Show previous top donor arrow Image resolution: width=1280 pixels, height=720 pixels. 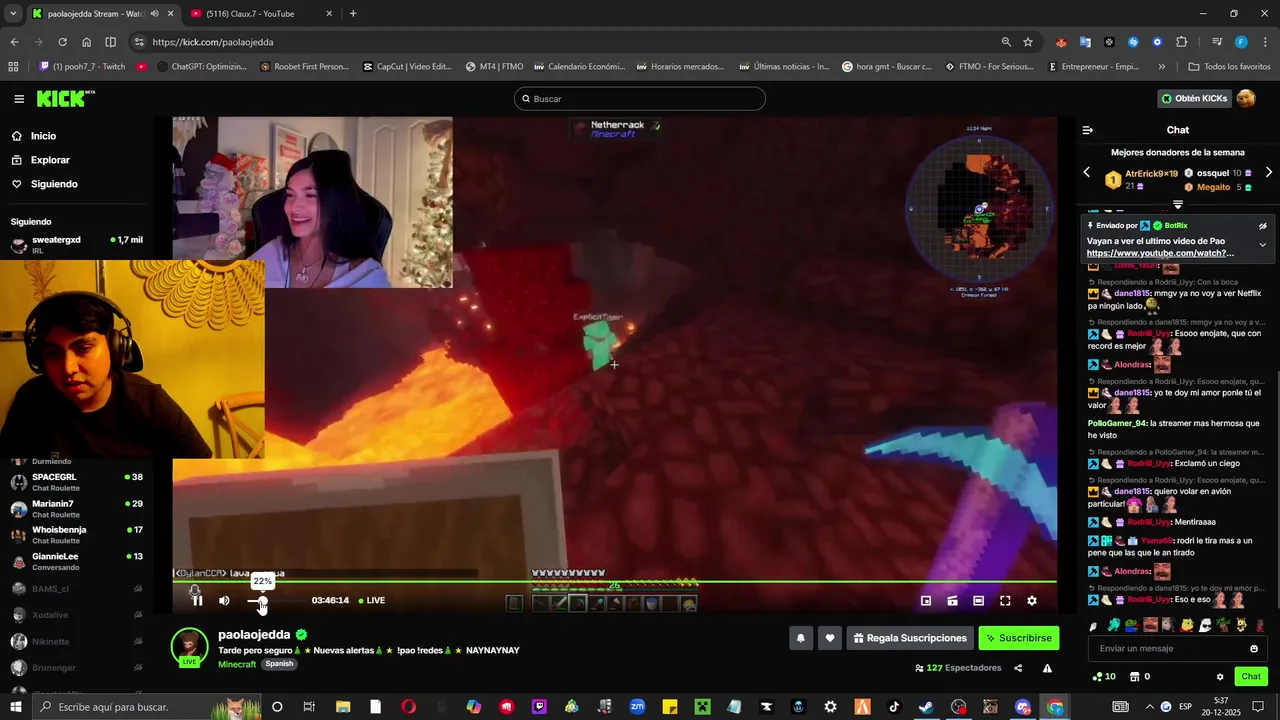pyautogui.click(x=1087, y=172)
